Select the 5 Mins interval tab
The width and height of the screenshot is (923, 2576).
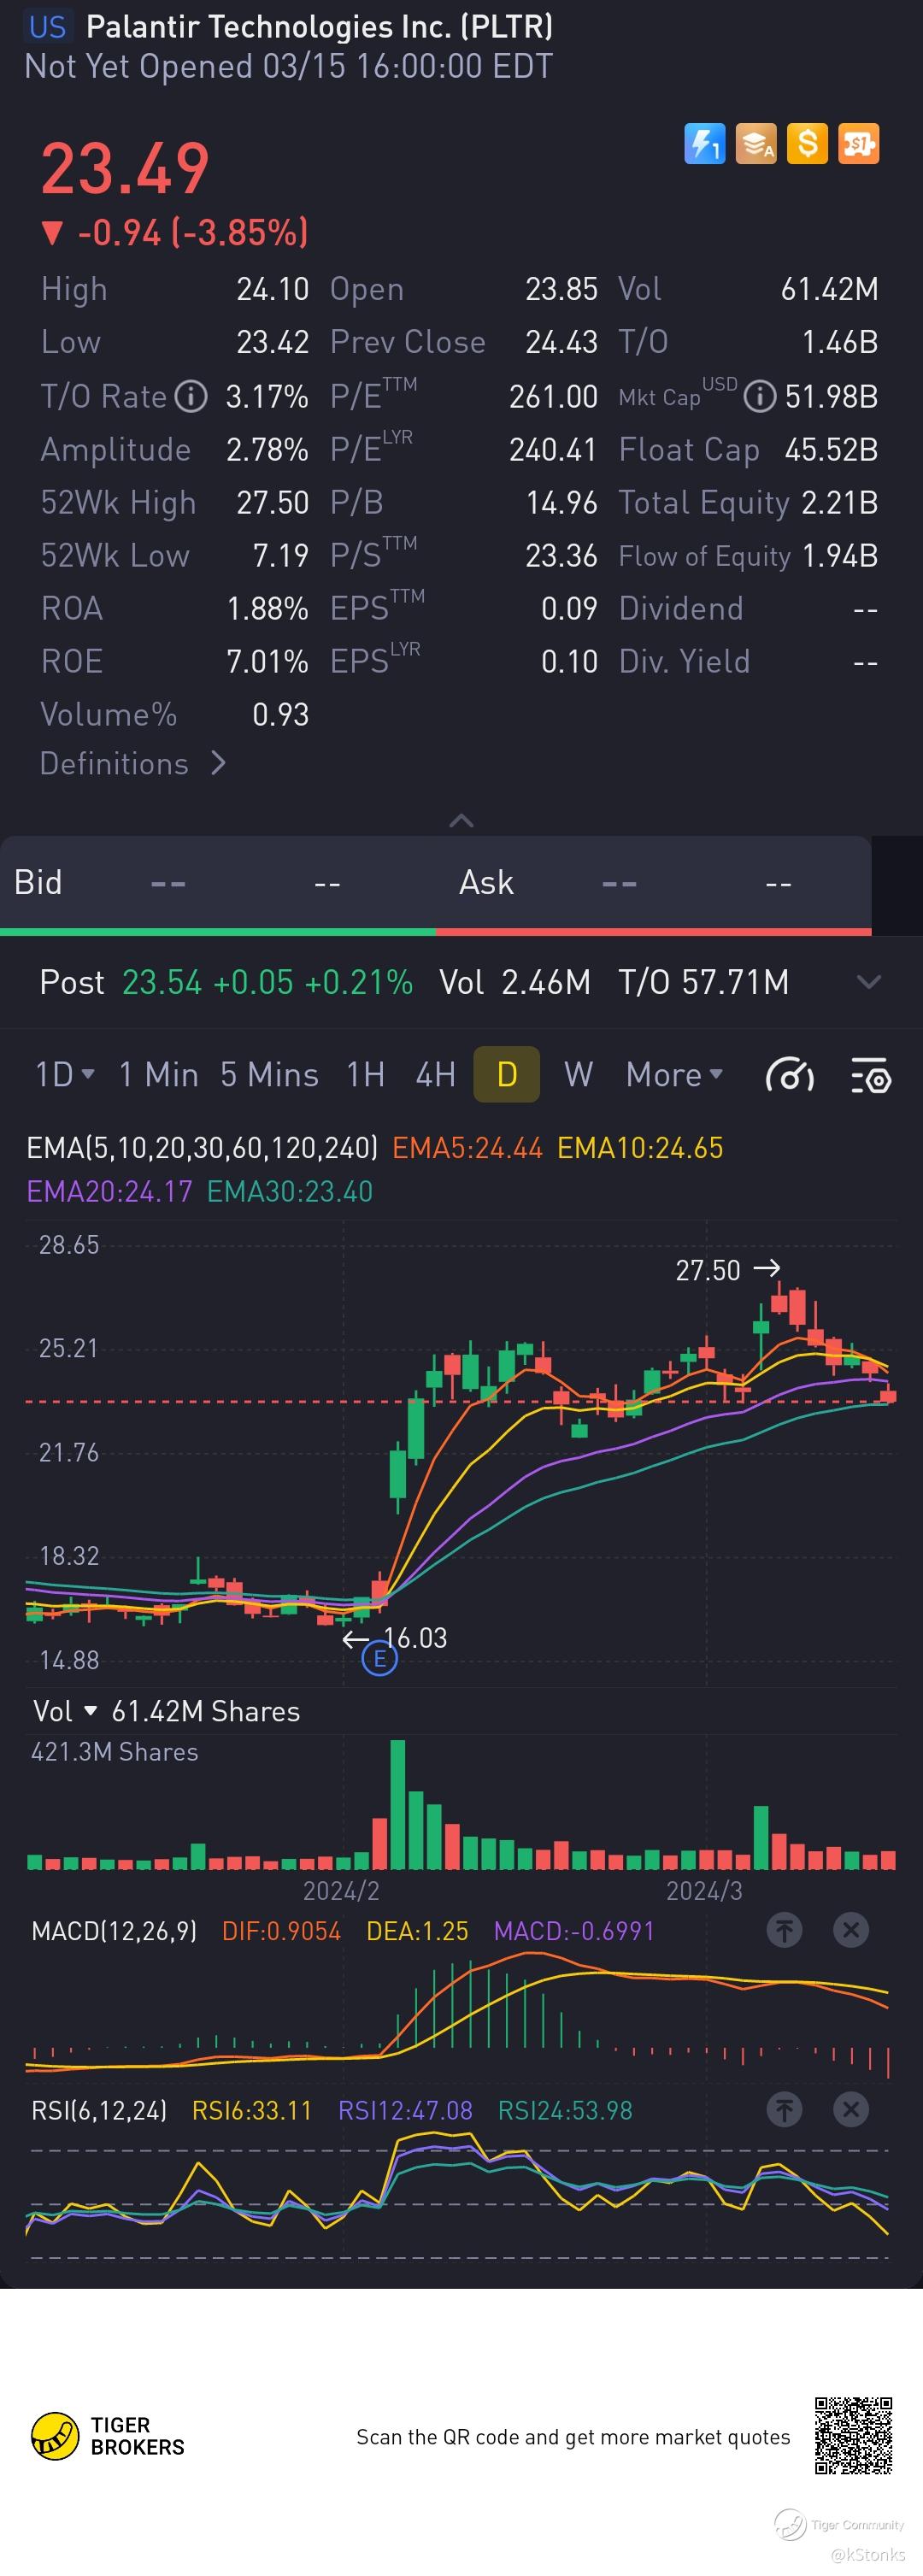click(270, 1075)
